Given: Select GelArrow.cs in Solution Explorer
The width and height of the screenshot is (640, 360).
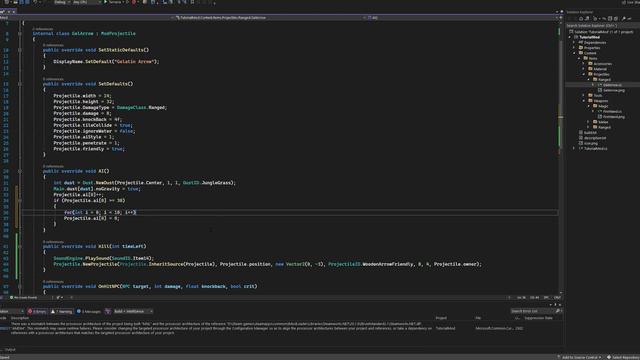Looking at the screenshot, I should (x=612, y=85).
